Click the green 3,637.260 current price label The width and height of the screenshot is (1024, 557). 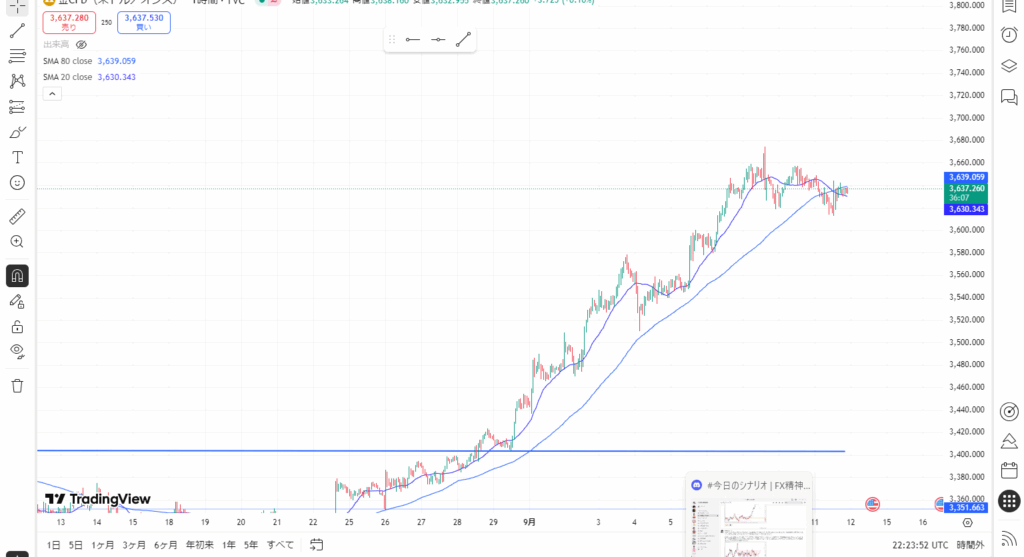[966, 193]
